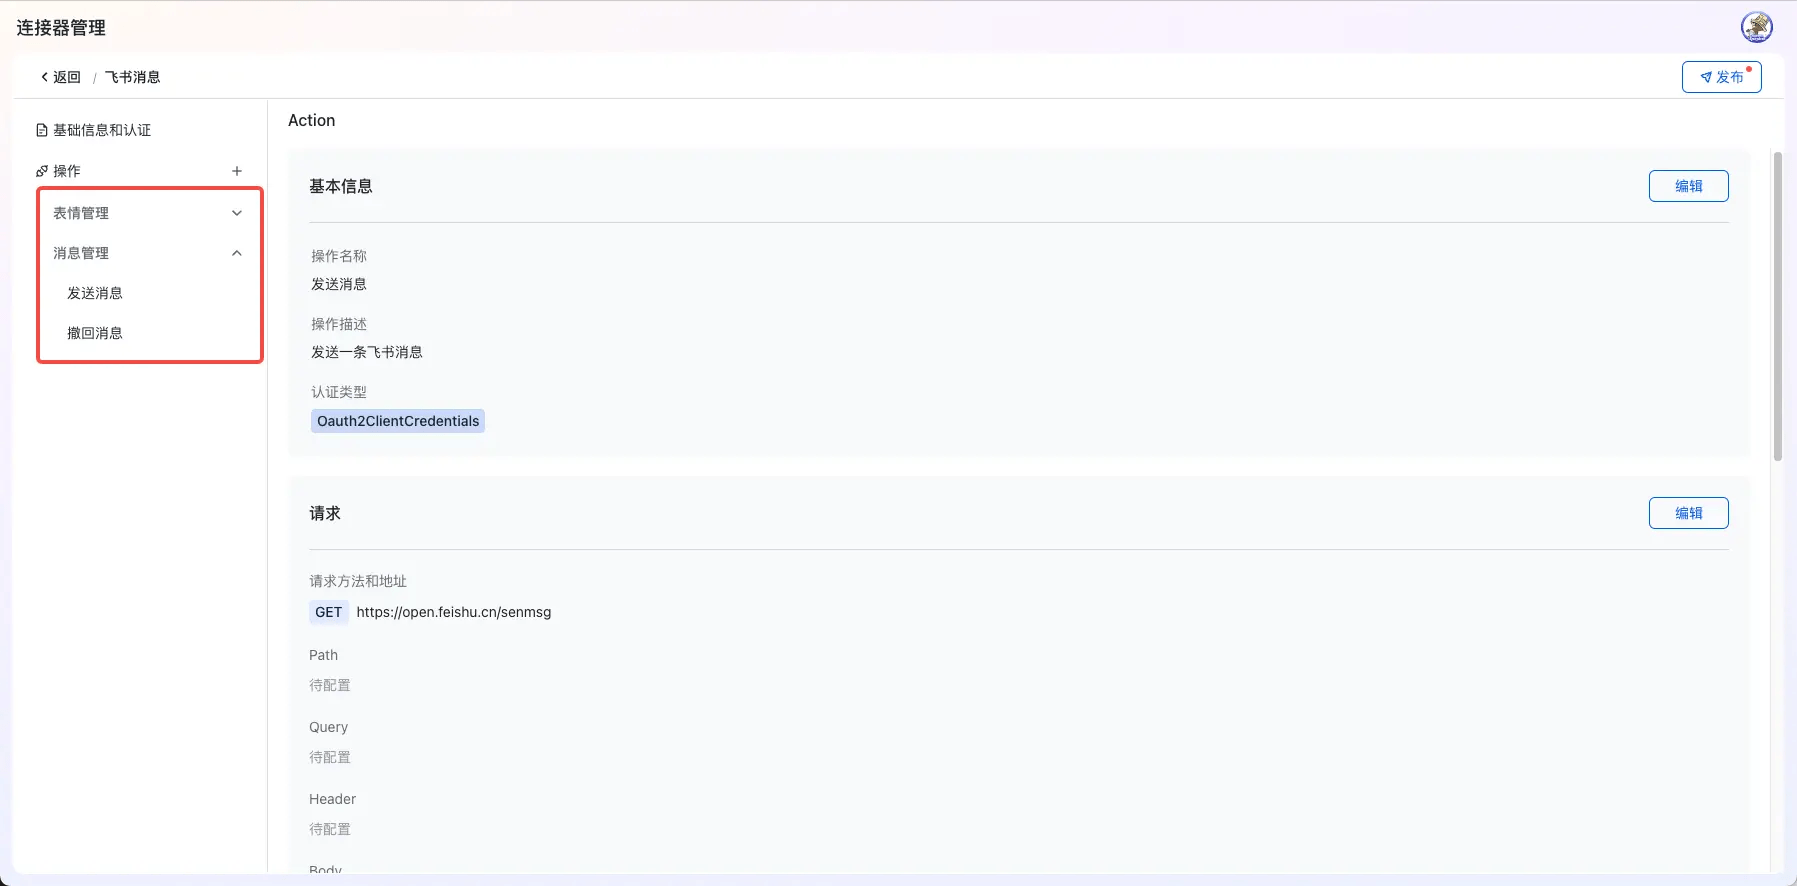
Task: Select the 操作 section header
Action: click(x=59, y=171)
